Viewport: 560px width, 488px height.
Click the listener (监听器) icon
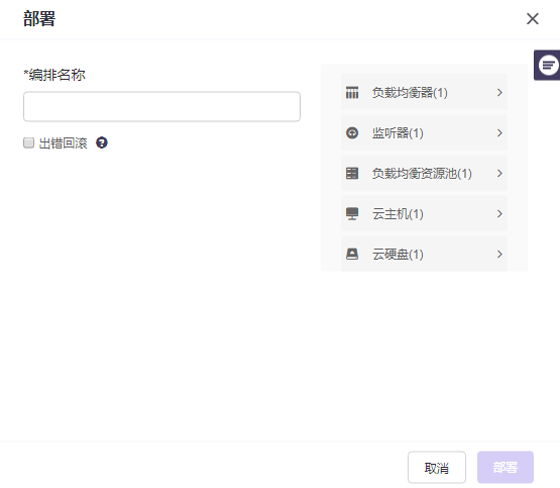click(352, 133)
